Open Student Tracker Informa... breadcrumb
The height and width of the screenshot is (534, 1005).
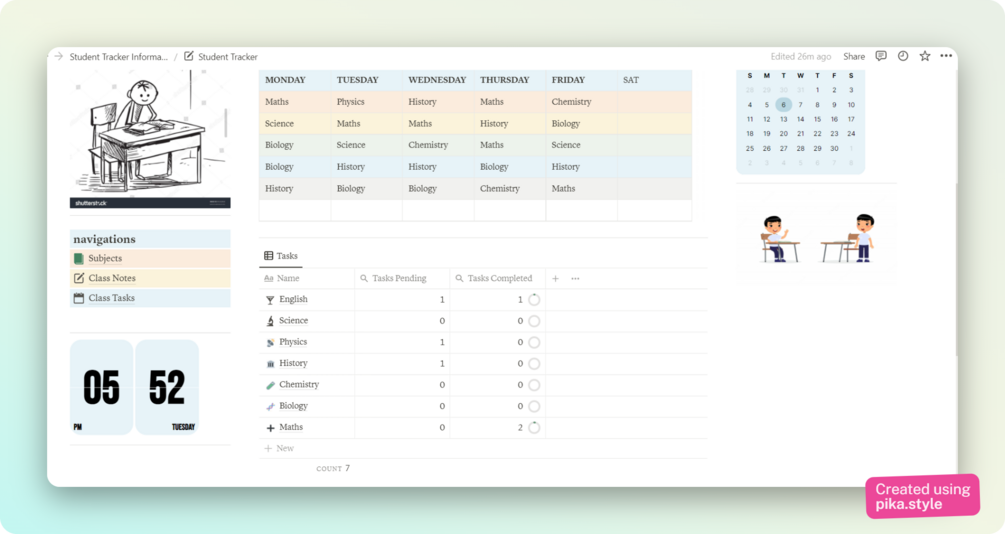tap(119, 56)
